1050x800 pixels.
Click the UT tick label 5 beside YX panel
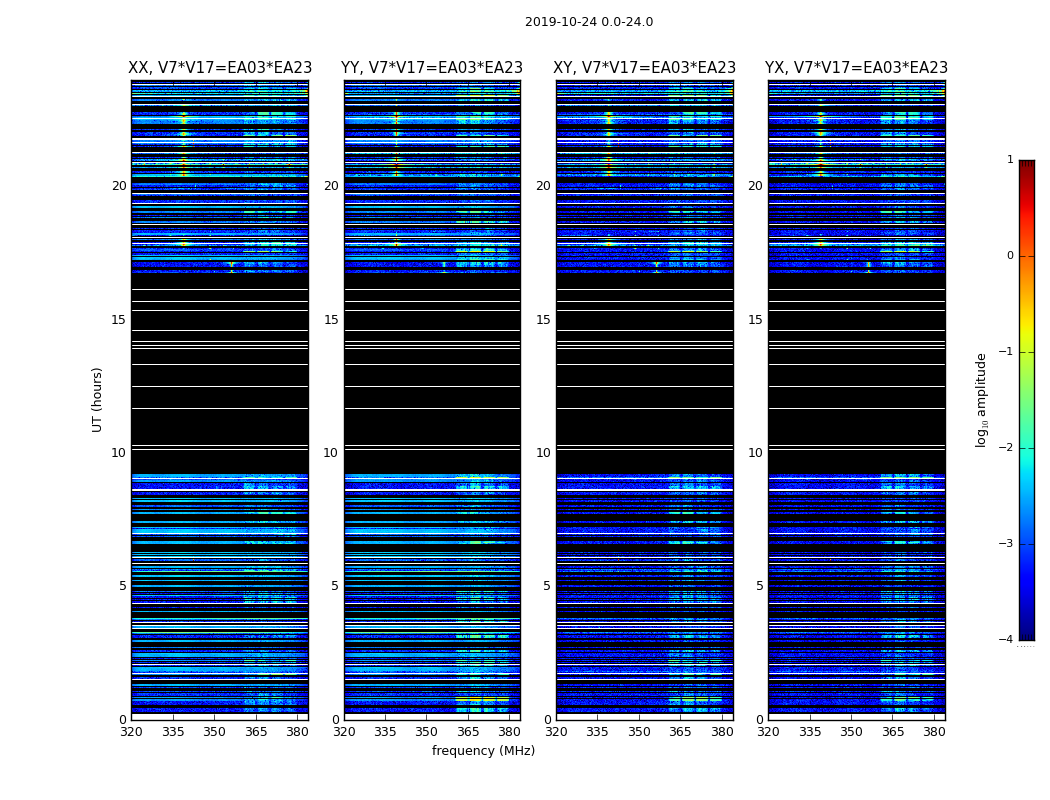[759, 586]
